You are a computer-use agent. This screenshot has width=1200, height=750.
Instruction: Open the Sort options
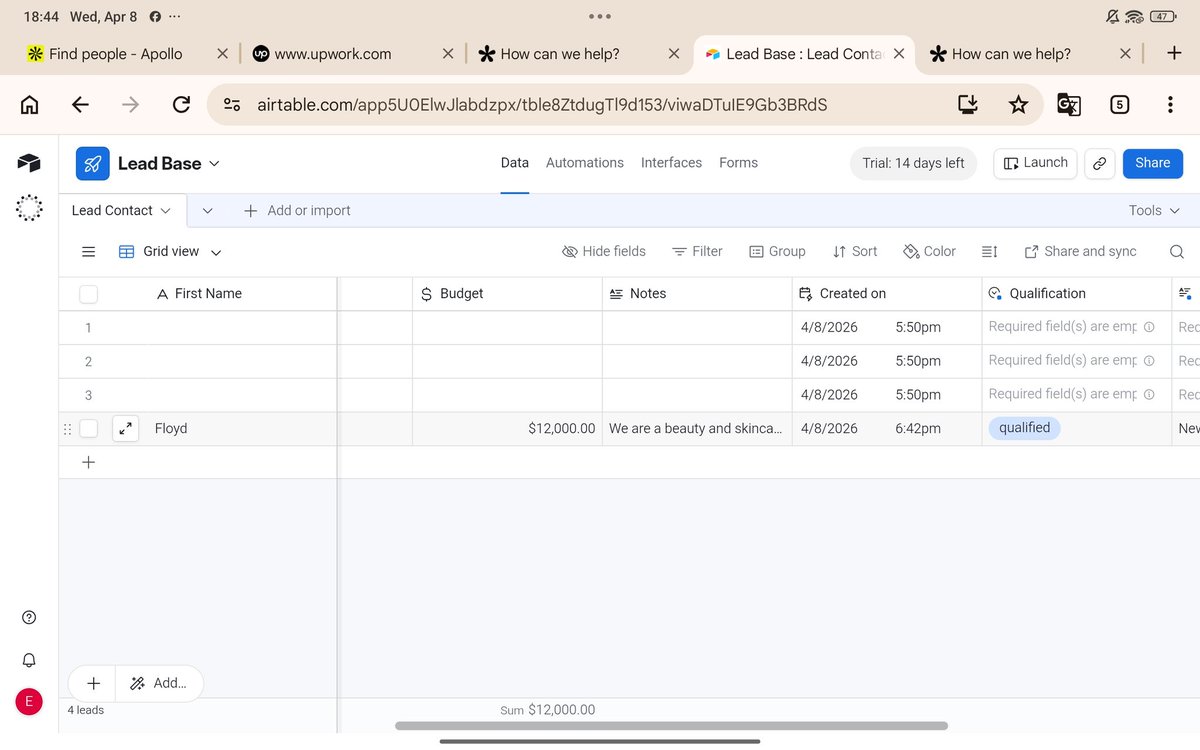click(x=855, y=252)
